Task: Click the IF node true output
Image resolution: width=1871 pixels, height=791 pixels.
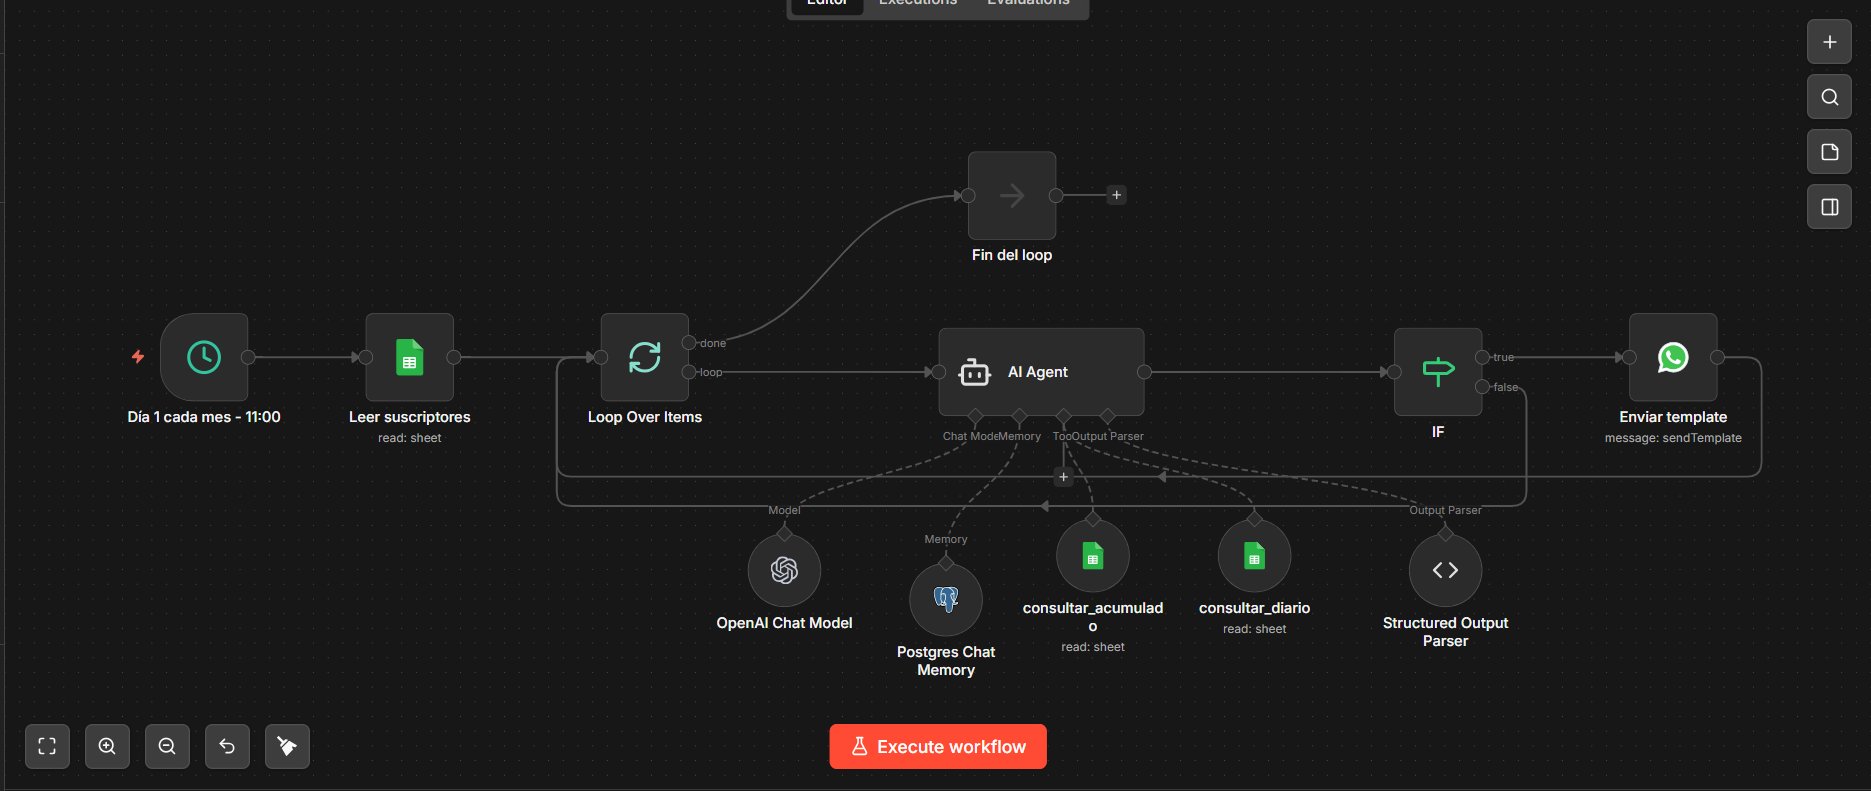Action: click(x=1482, y=357)
